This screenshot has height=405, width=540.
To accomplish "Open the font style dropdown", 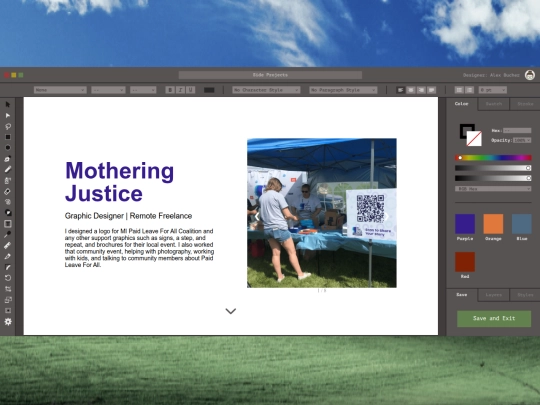I will click(x=108, y=90).
